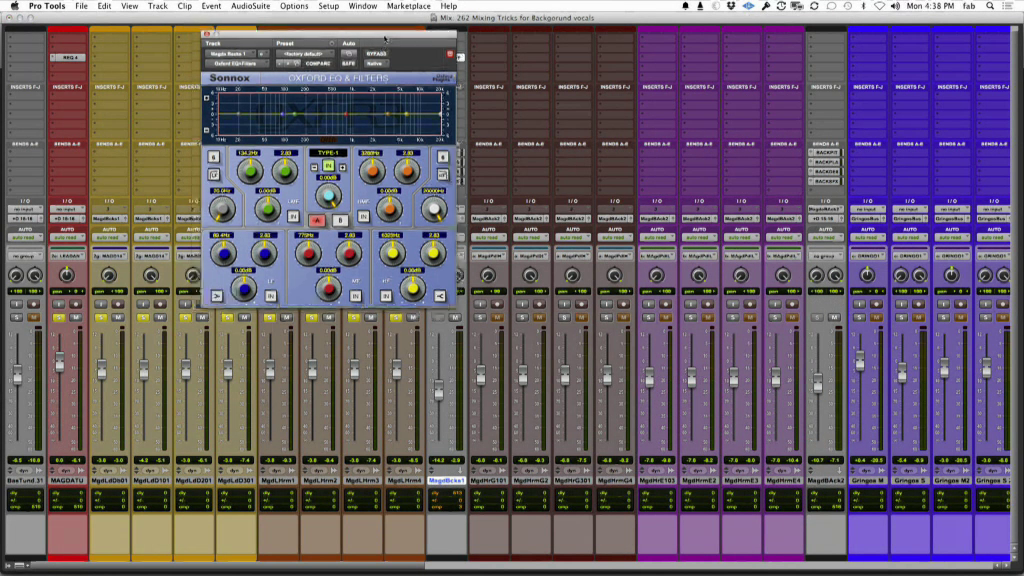1024x576 pixels.
Task: Select the A preset state button
Action: point(317,220)
